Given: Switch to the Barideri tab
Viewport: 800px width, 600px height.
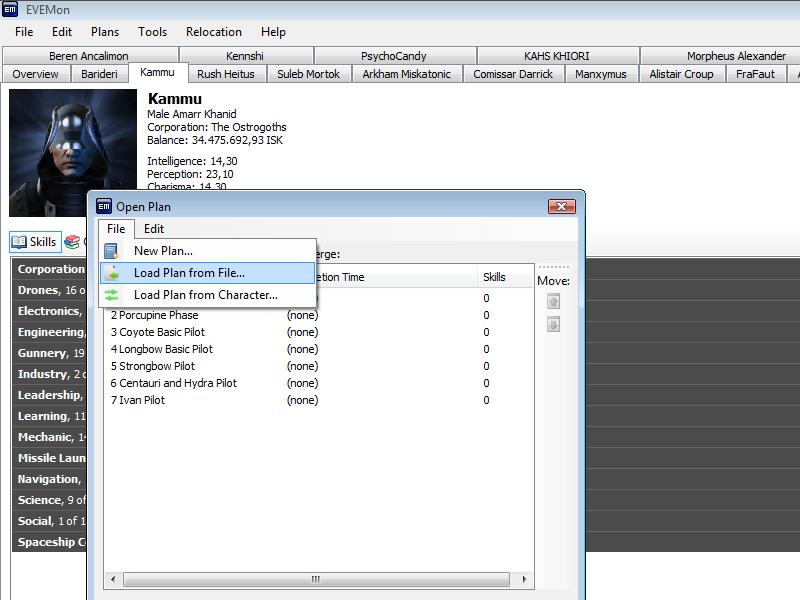Looking at the screenshot, I should click(x=99, y=74).
